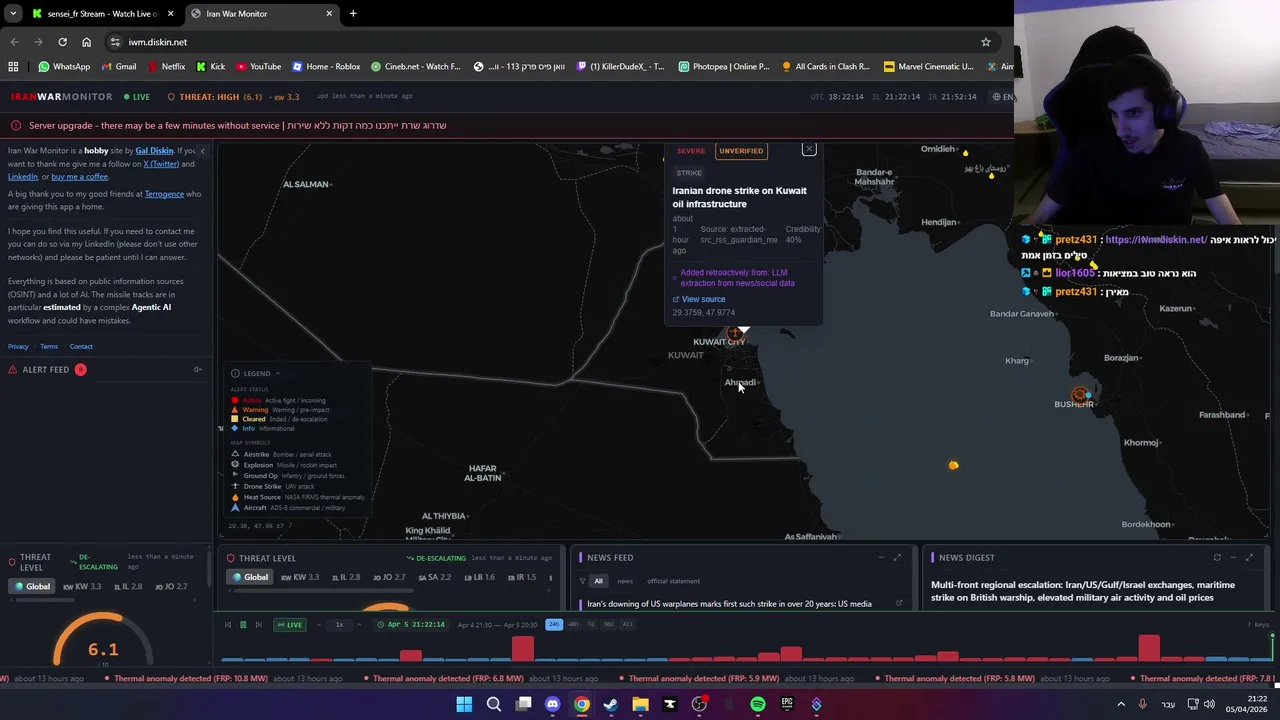Image resolution: width=1280 pixels, height=720 pixels.
Task: Pause the timeline playback
Action: click(x=243, y=625)
